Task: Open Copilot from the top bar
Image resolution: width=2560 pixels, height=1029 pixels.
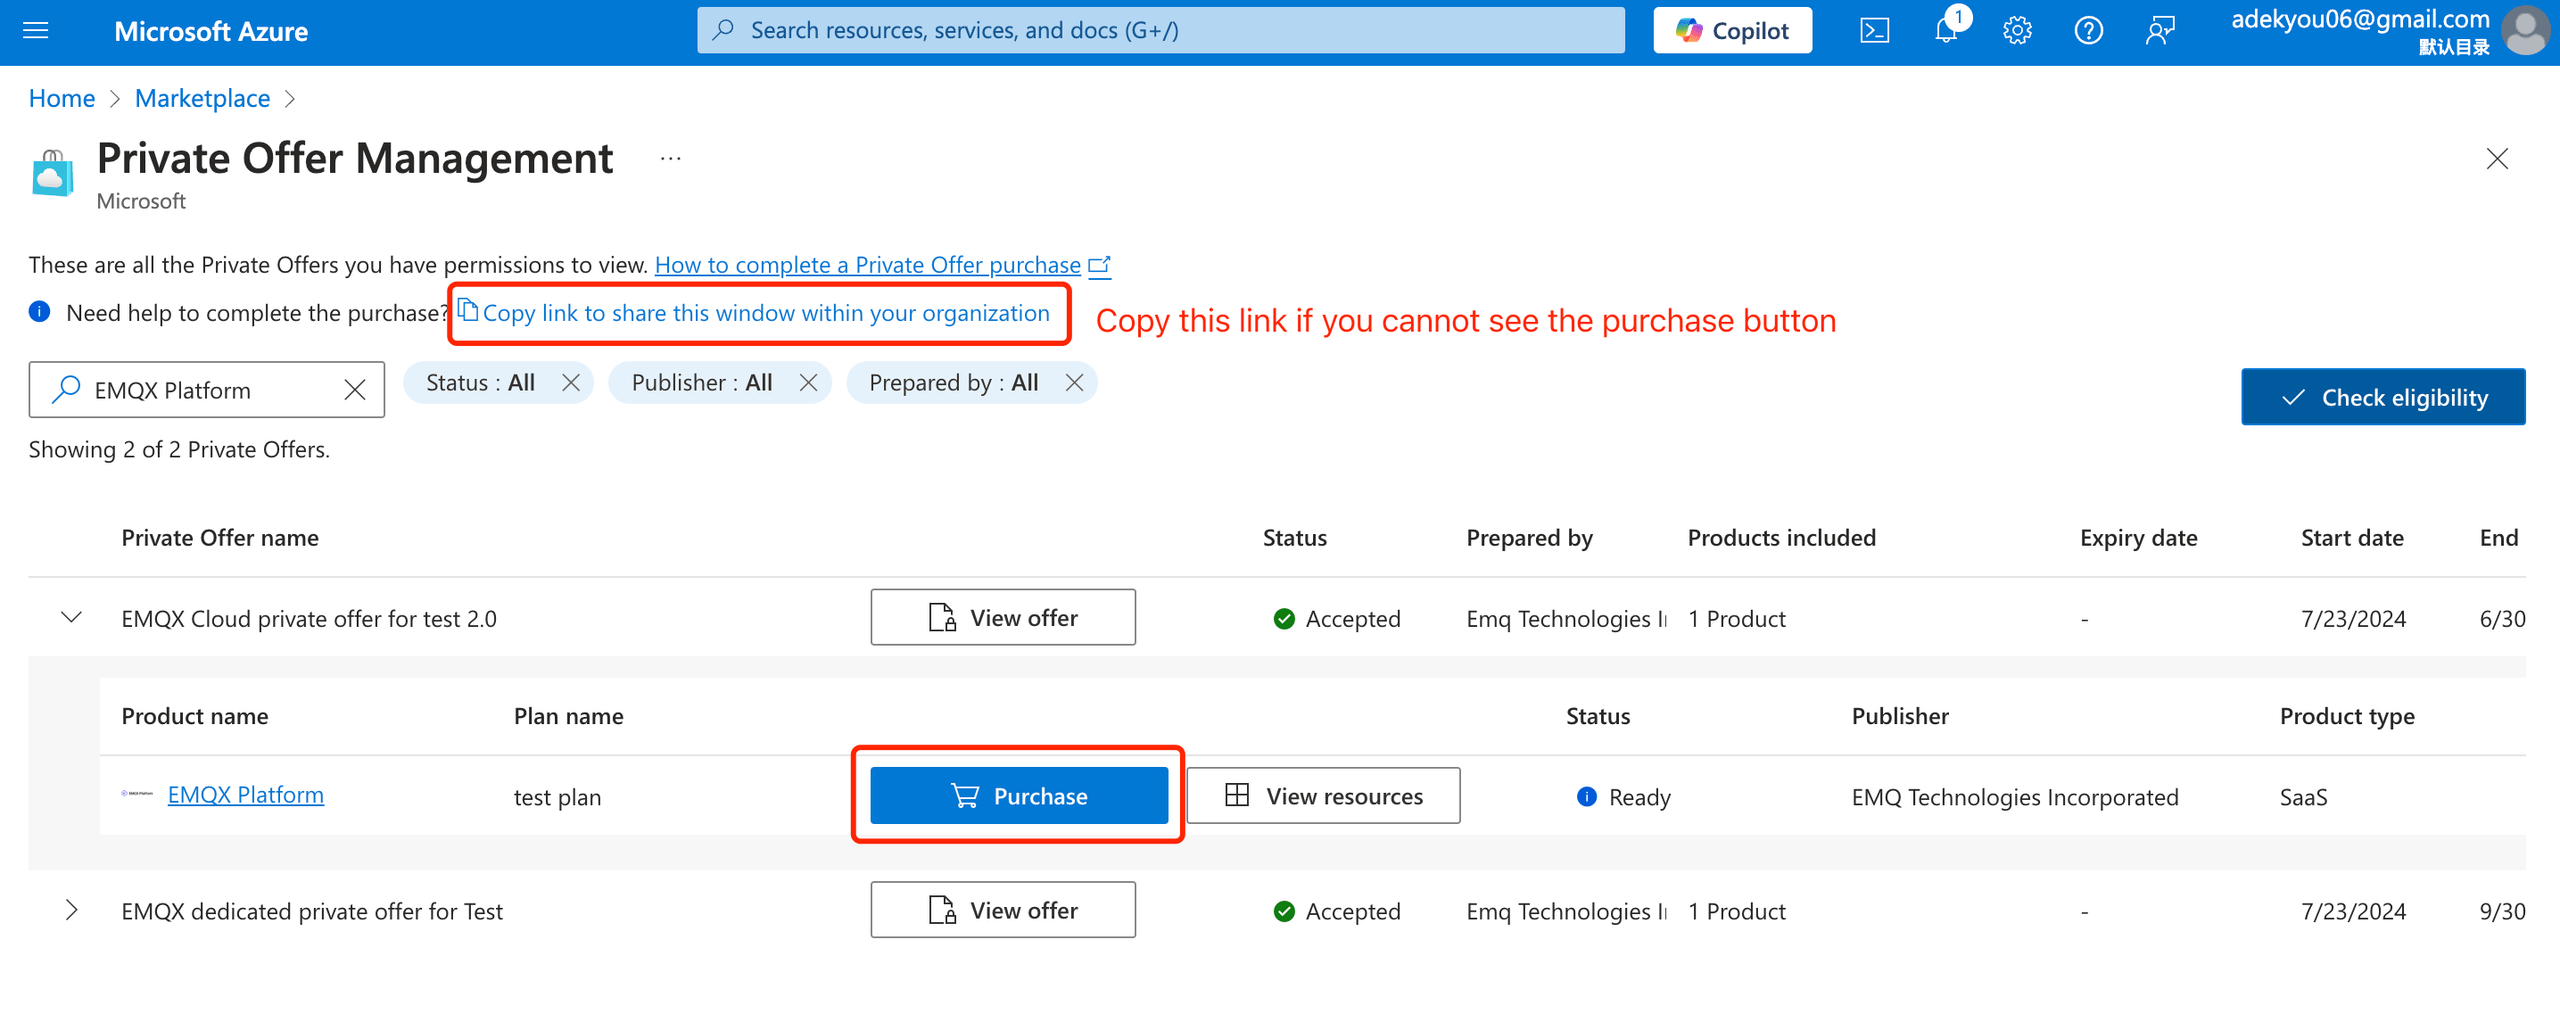Action: (1731, 30)
